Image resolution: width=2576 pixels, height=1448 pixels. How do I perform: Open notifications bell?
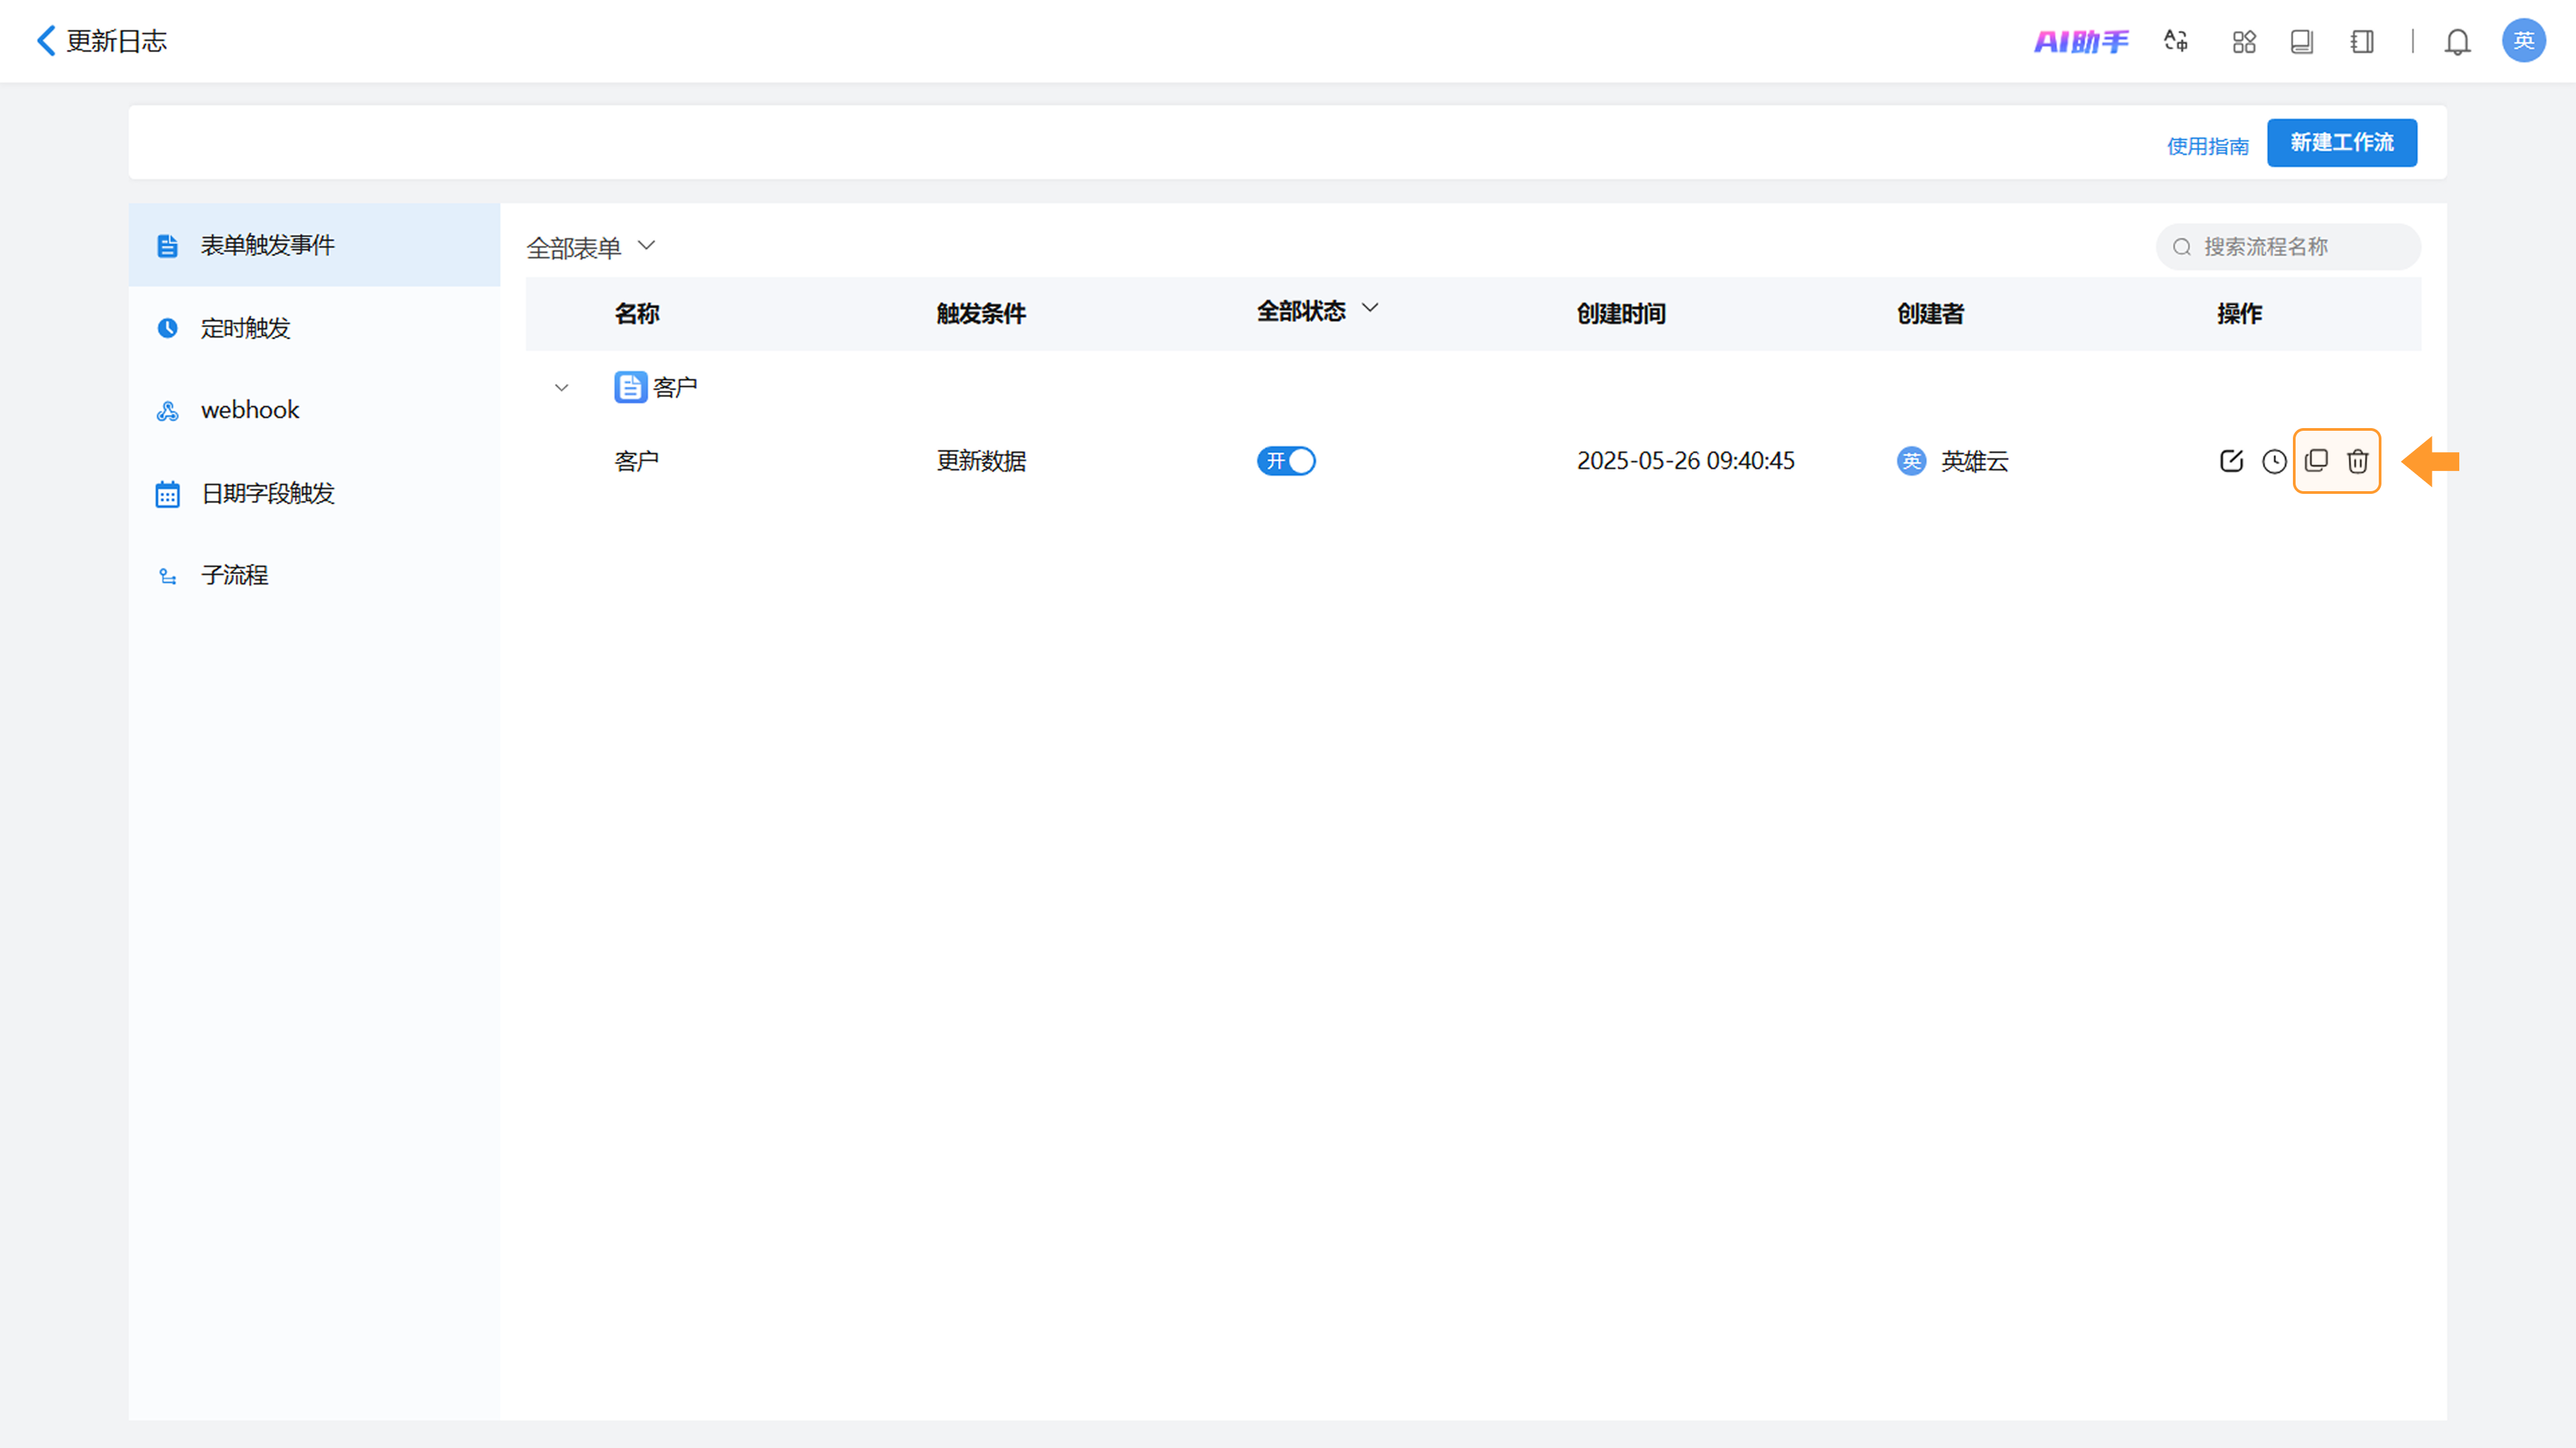tap(2457, 41)
